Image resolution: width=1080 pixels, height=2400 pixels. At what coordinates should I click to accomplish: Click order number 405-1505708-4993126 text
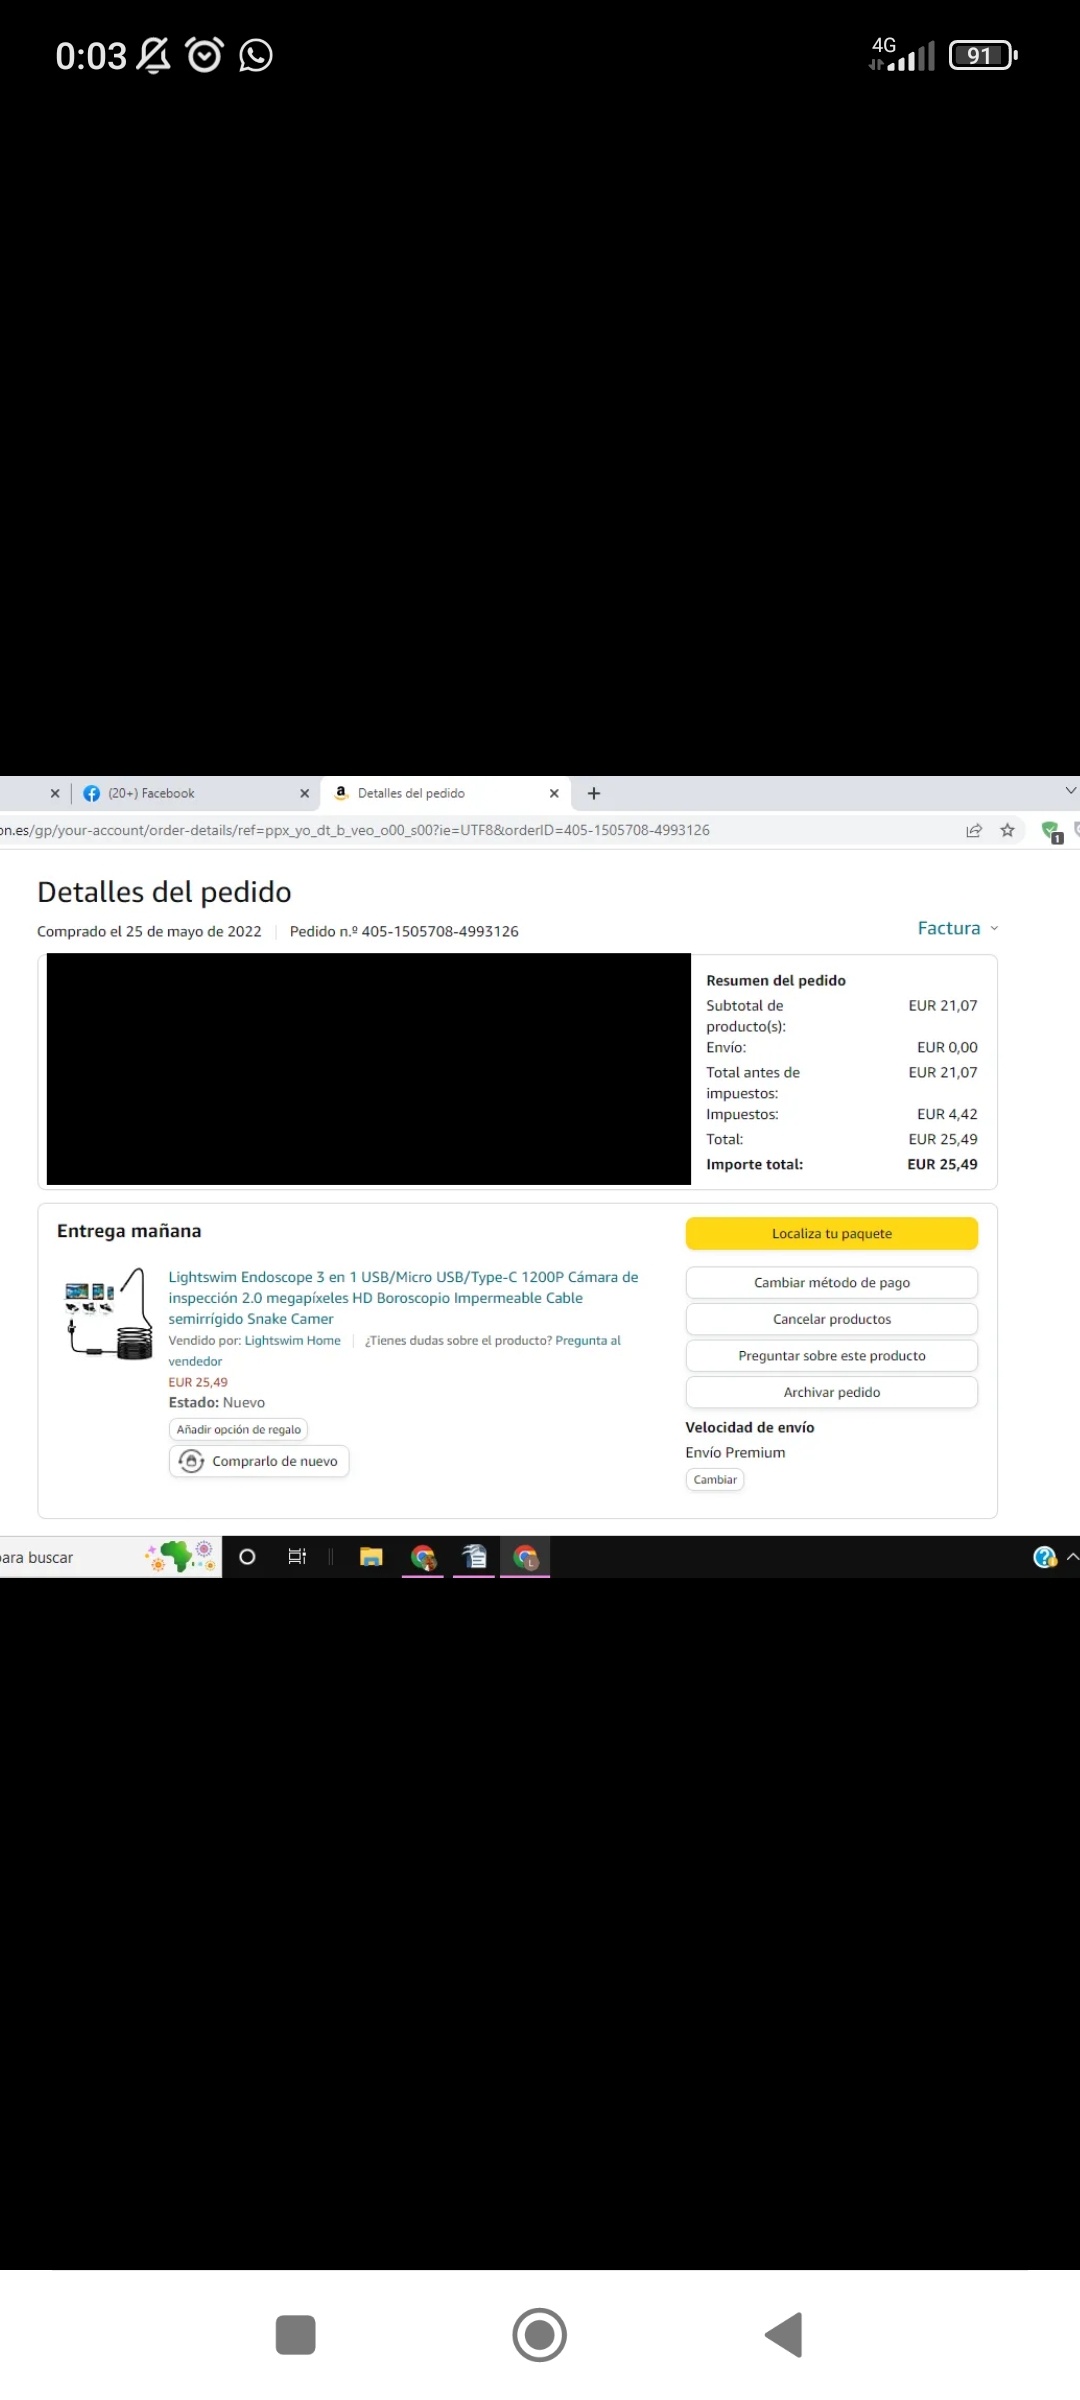click(x=439, y=931)
